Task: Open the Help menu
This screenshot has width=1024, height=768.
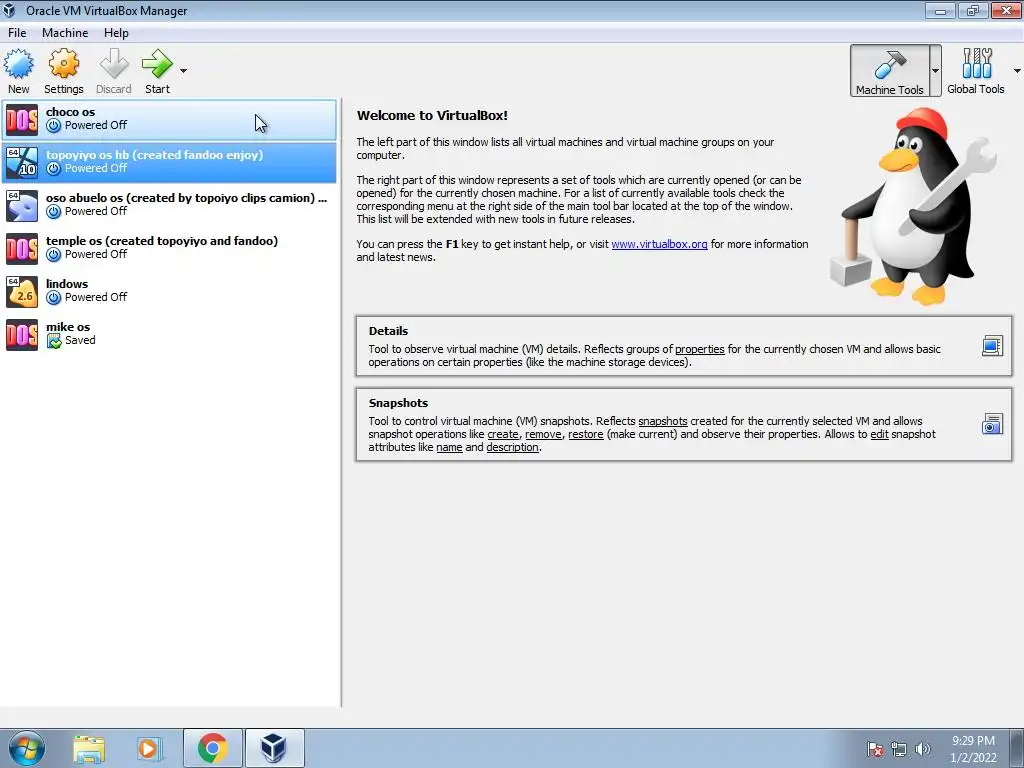Action: click(x=116, y=33)
